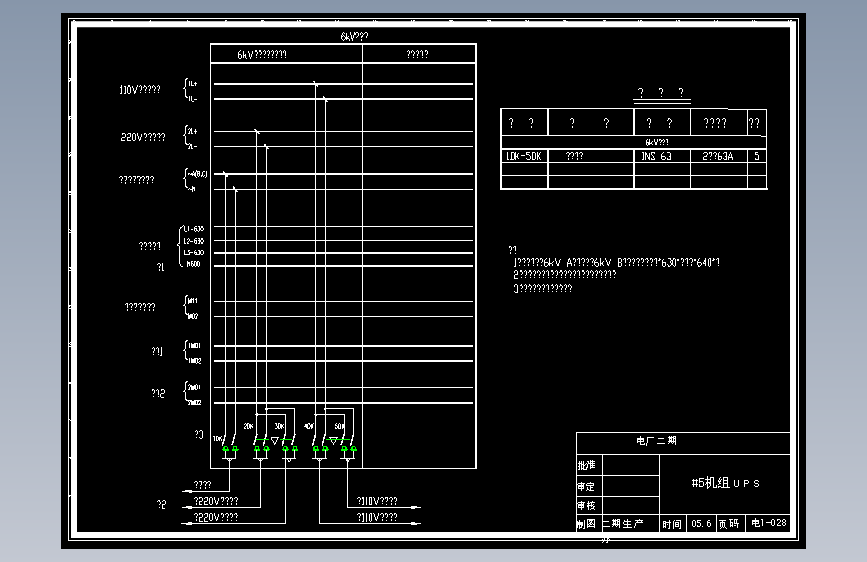Click the "2L+" bus line label
Viewport: 867px width, 562px height.
click(x=192, y=132)
